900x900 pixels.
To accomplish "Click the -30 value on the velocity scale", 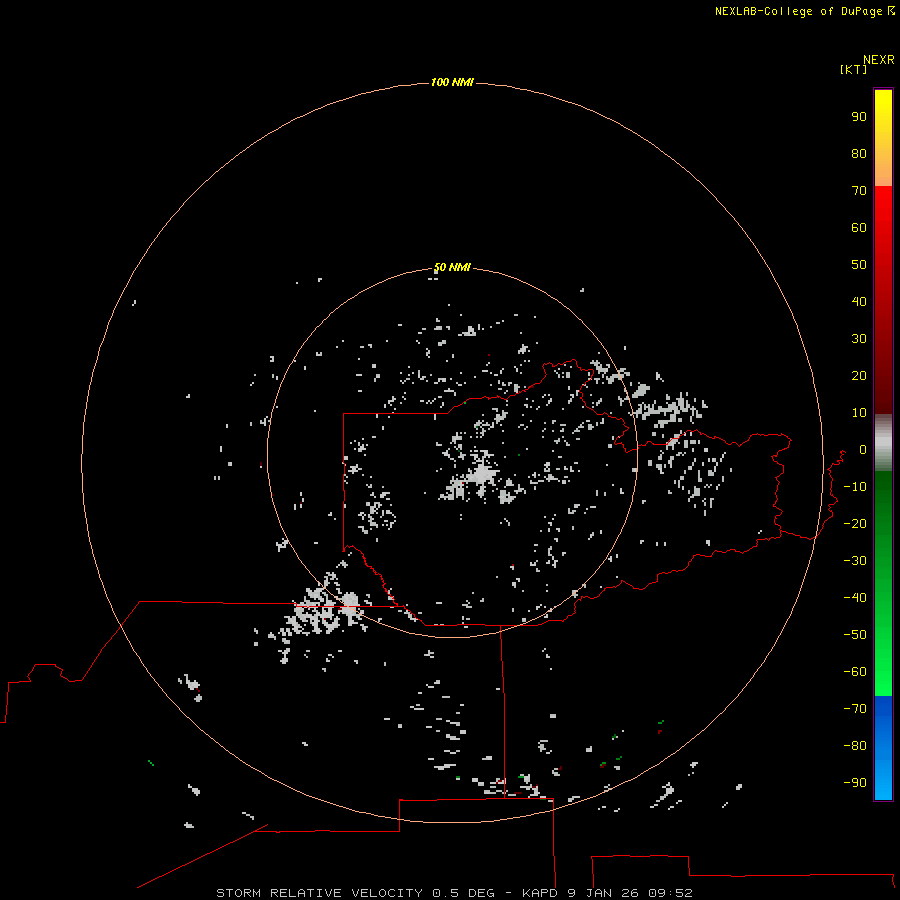I will (x=855, y=561).
